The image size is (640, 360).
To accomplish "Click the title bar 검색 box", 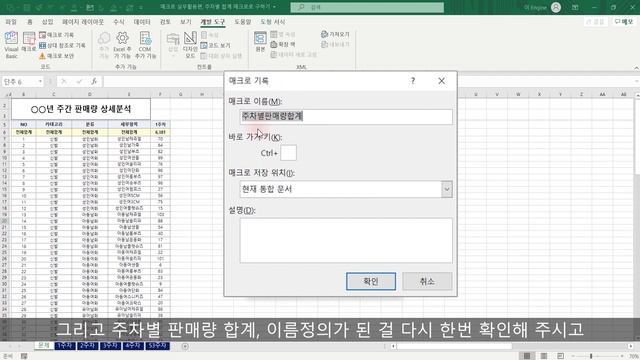I will 367,7.
